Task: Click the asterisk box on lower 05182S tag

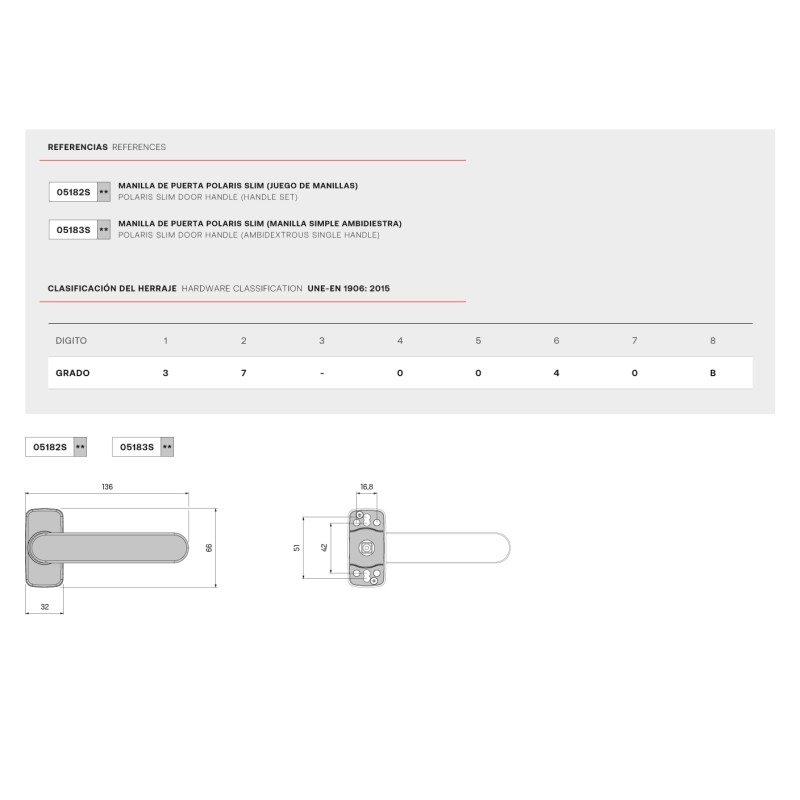Action: click(81, 448)
